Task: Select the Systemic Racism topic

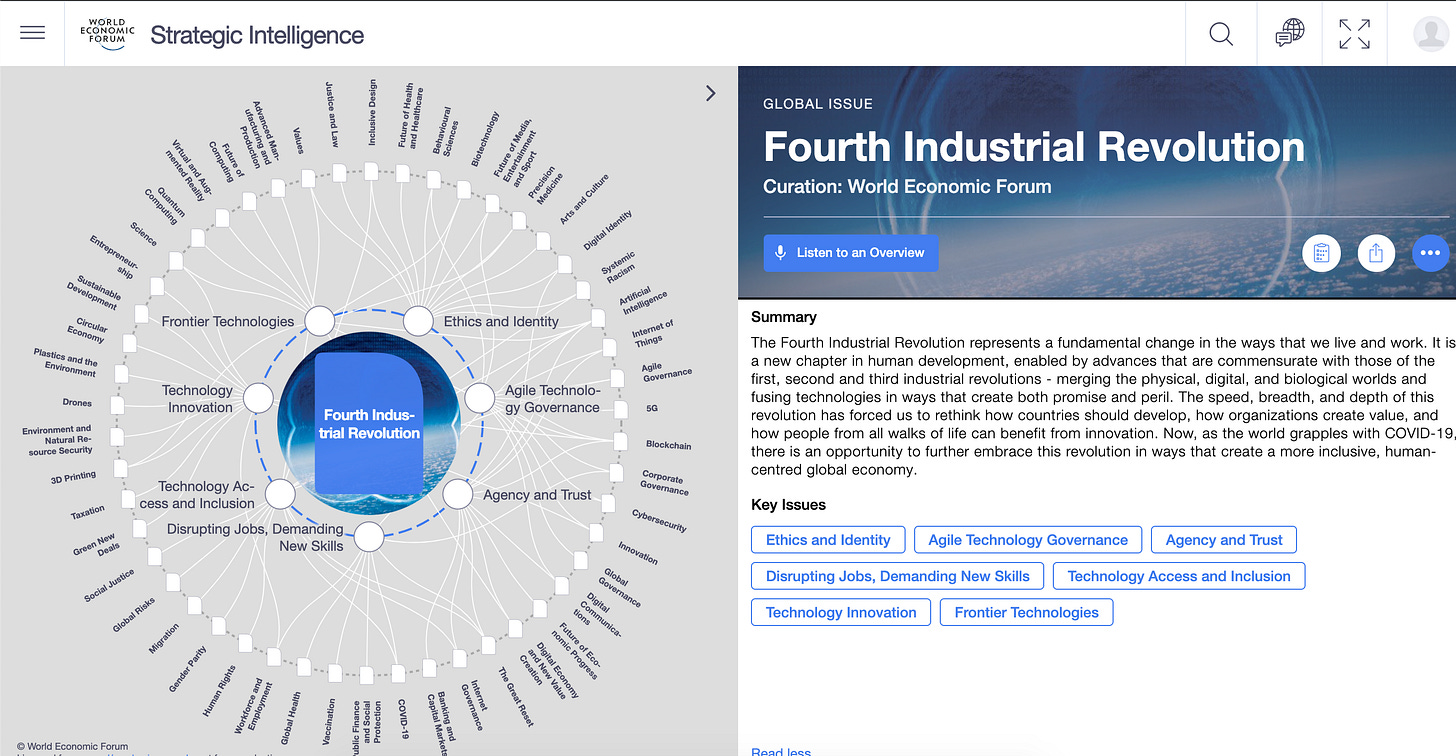Action: click(618, 268)
